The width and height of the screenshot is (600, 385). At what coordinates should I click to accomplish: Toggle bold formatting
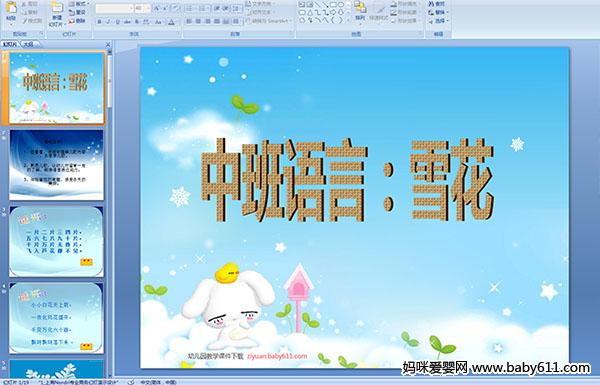[x=99, y=22]
